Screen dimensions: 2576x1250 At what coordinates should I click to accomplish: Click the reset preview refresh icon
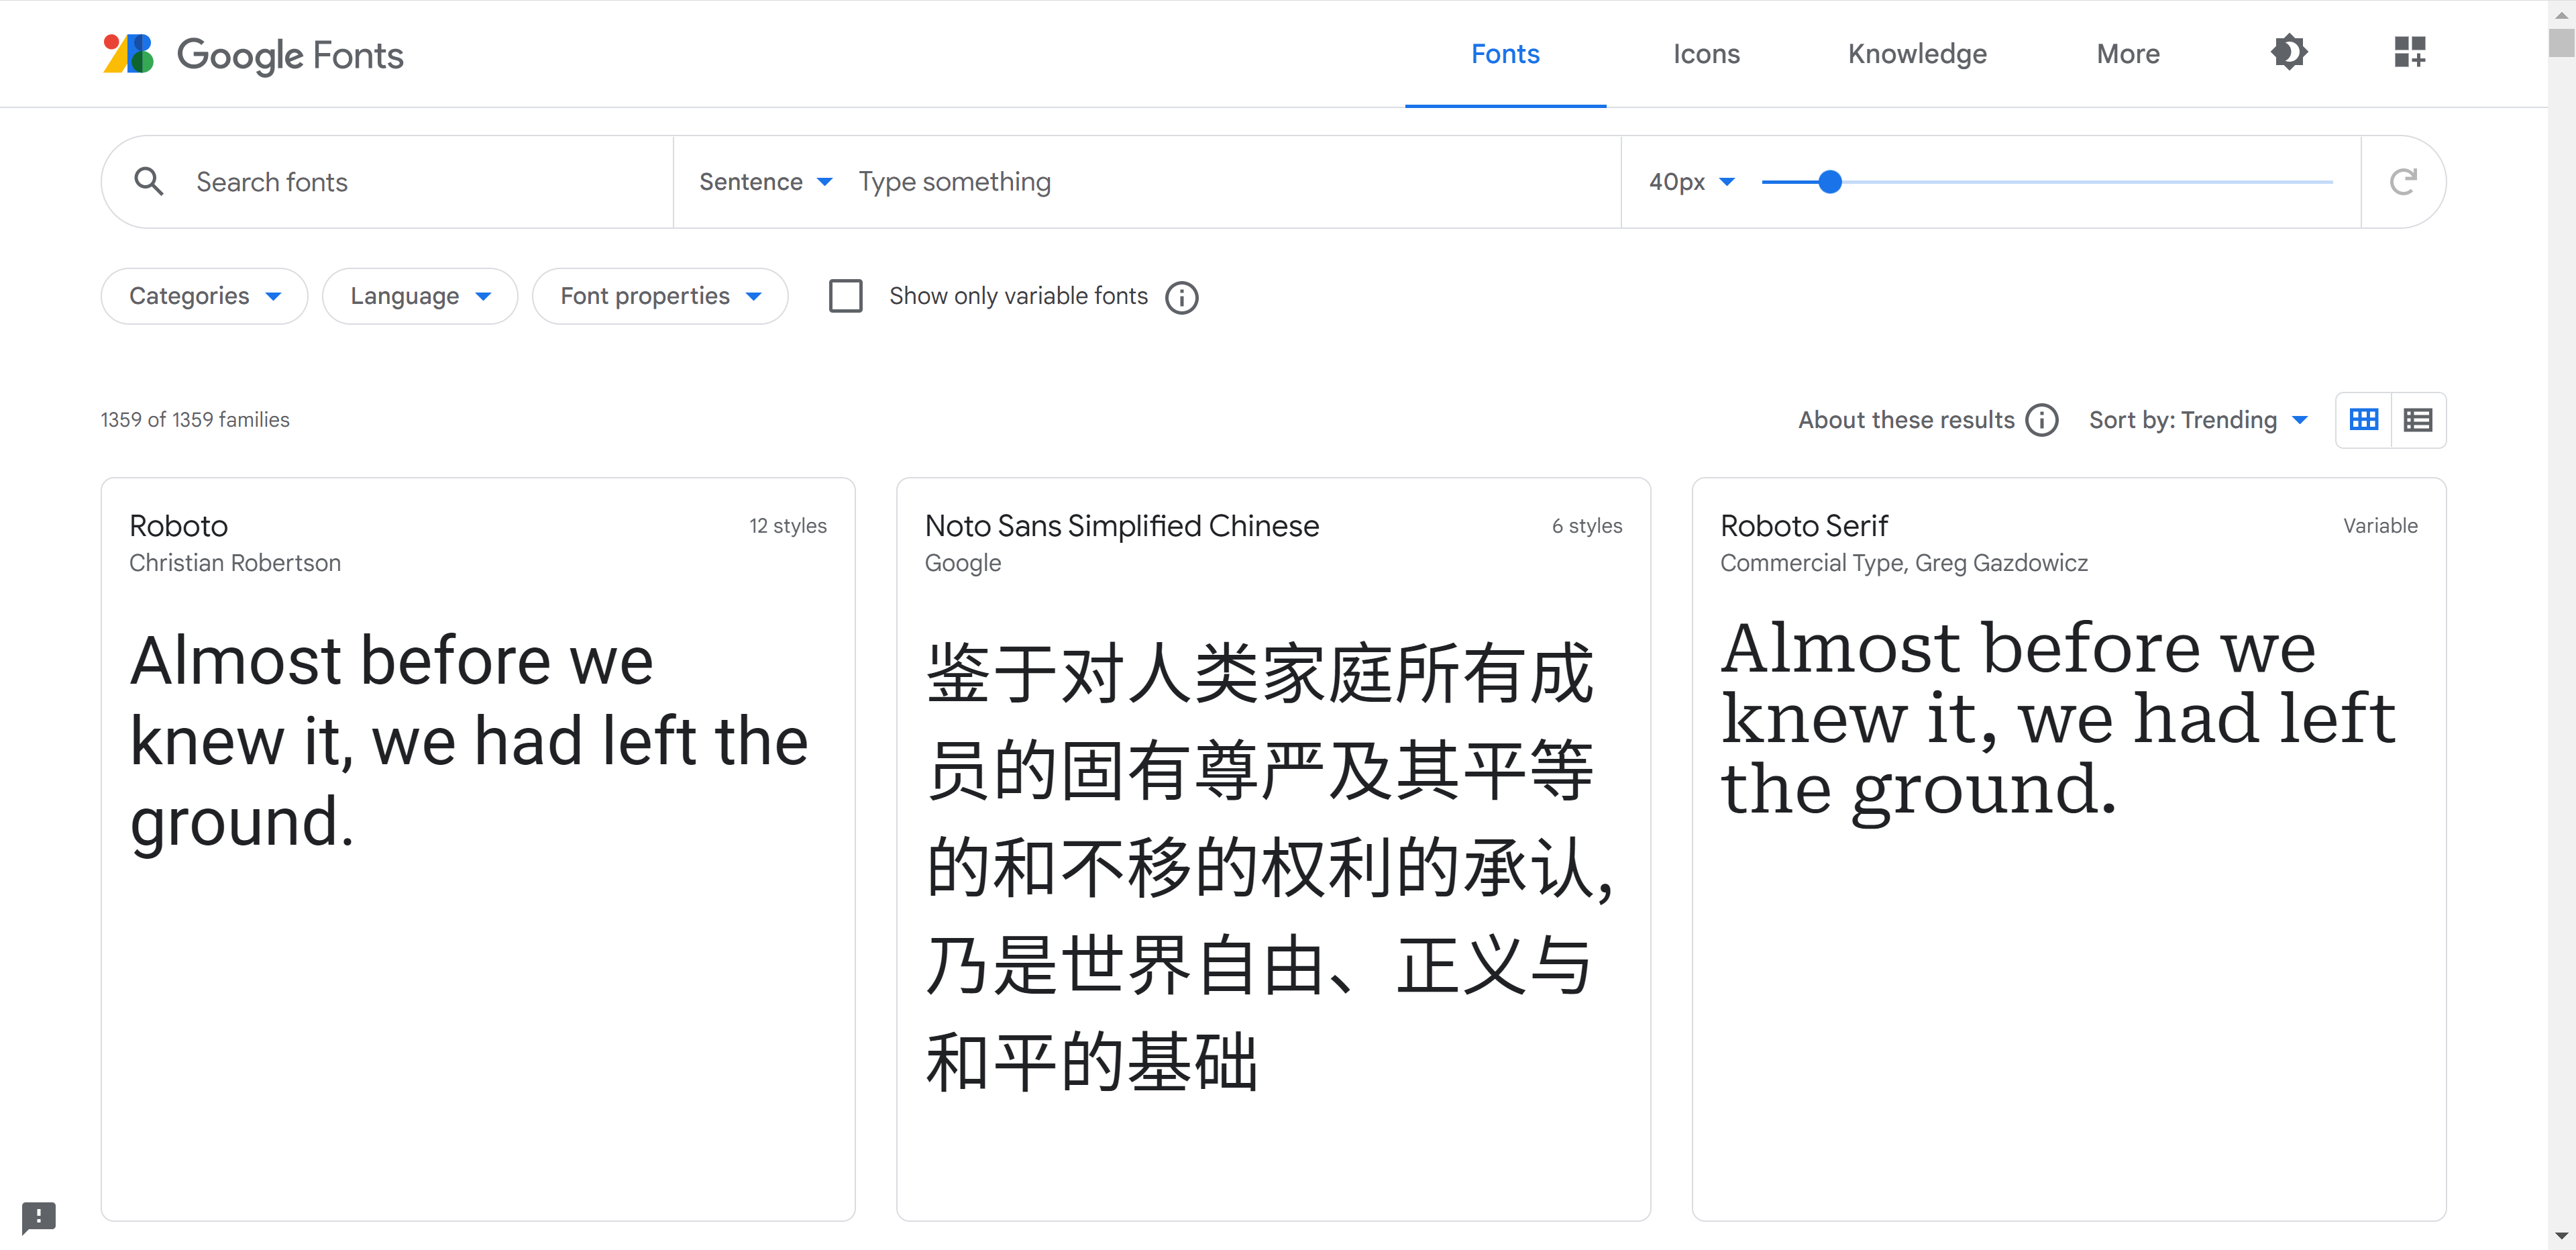pyautogui.click(x=2403, y=182)
